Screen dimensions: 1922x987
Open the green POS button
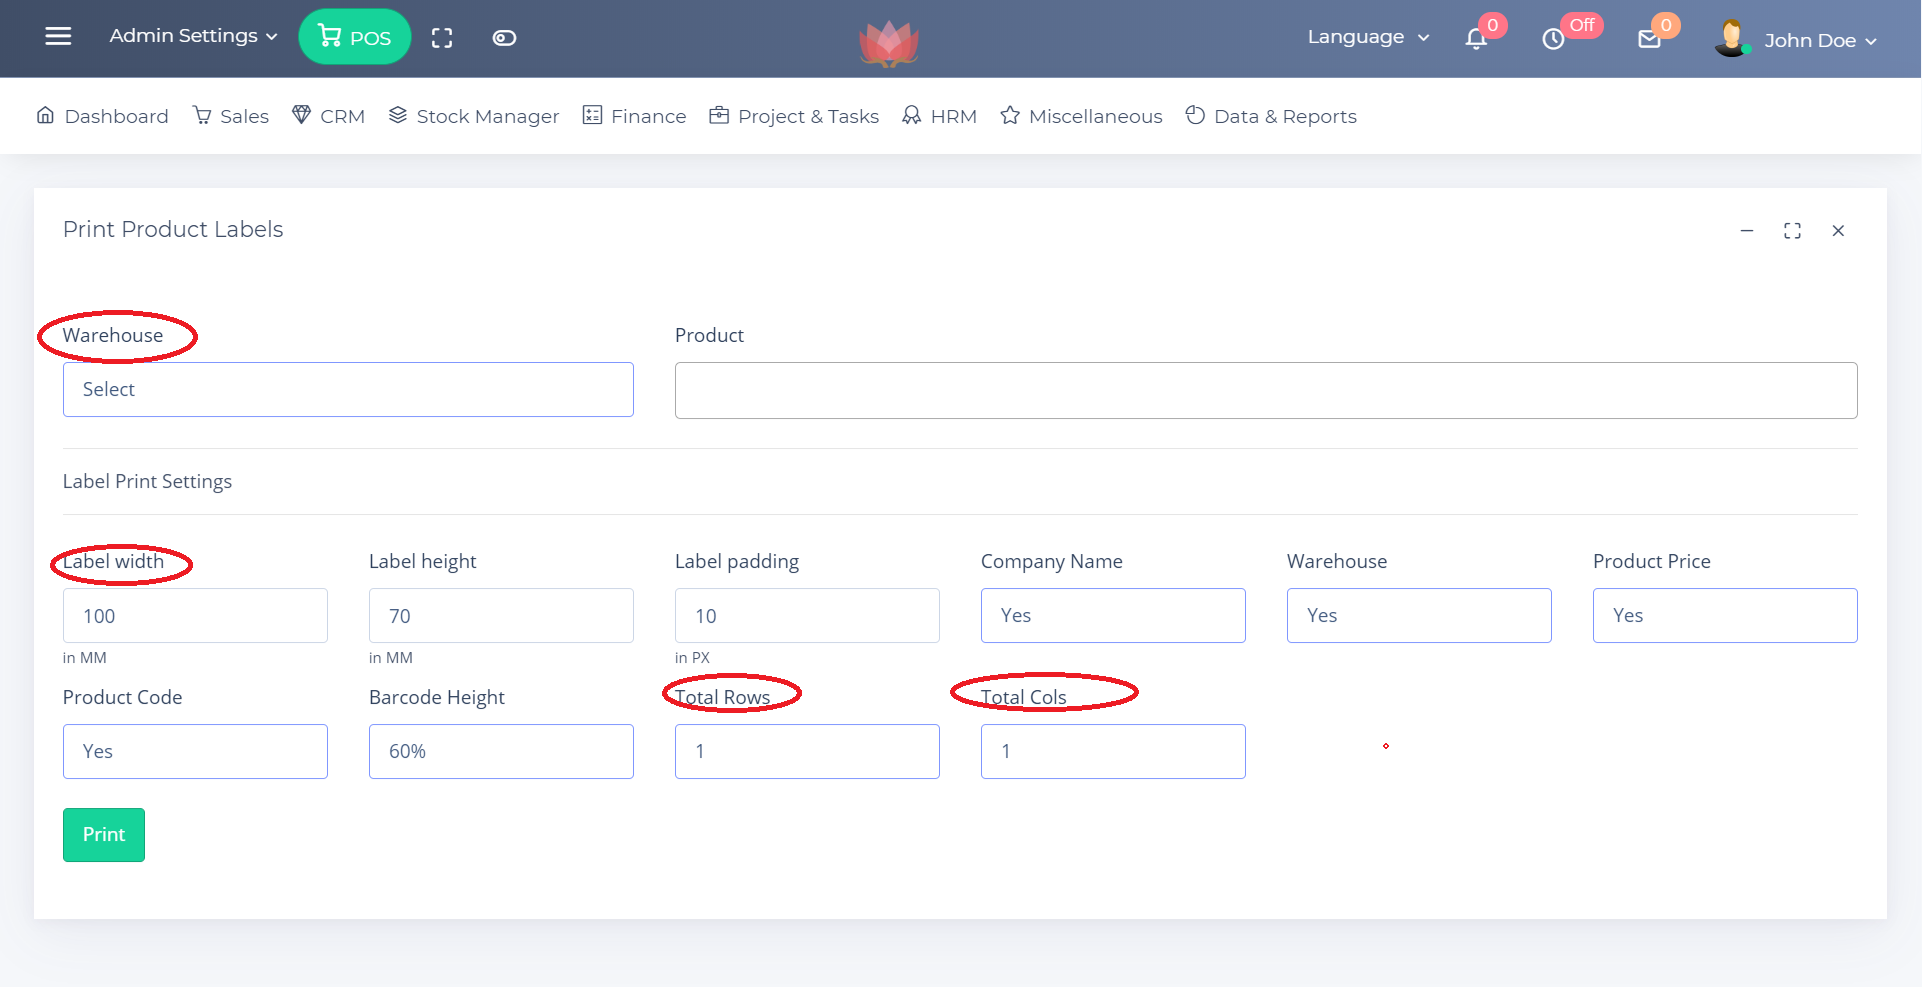tap(355, 37)
